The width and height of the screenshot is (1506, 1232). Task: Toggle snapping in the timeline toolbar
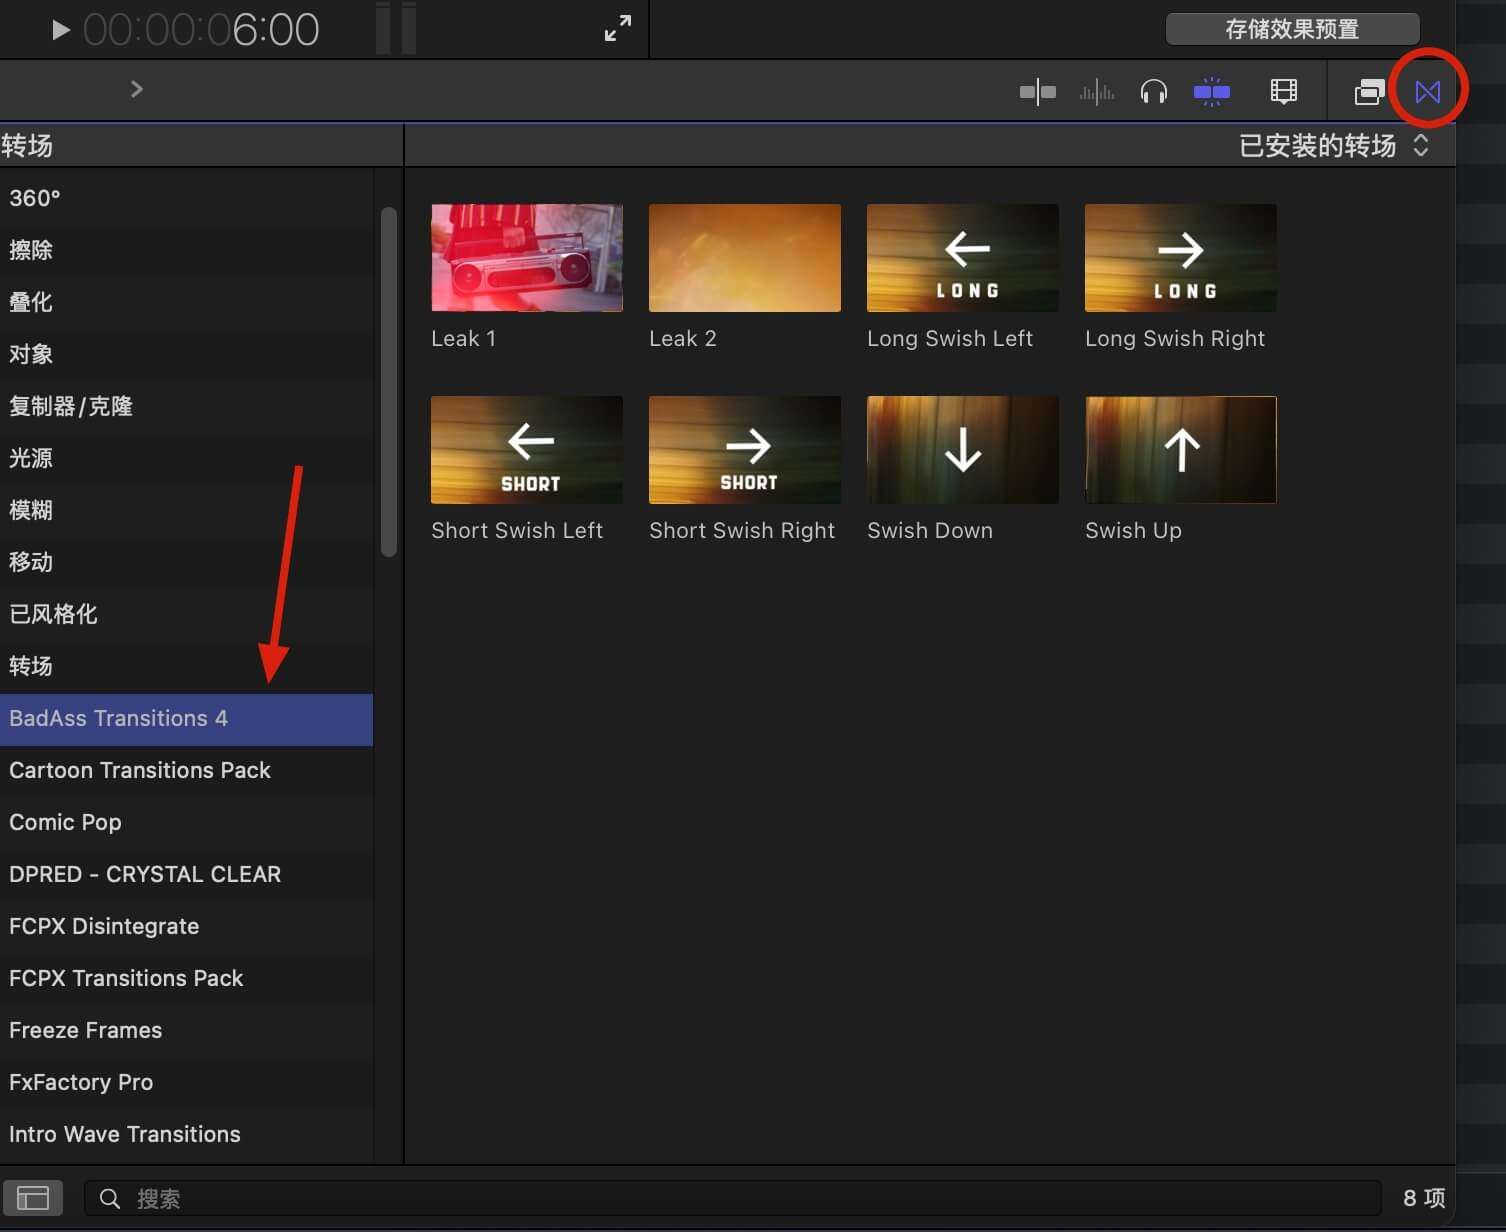tap(1211, 92)
